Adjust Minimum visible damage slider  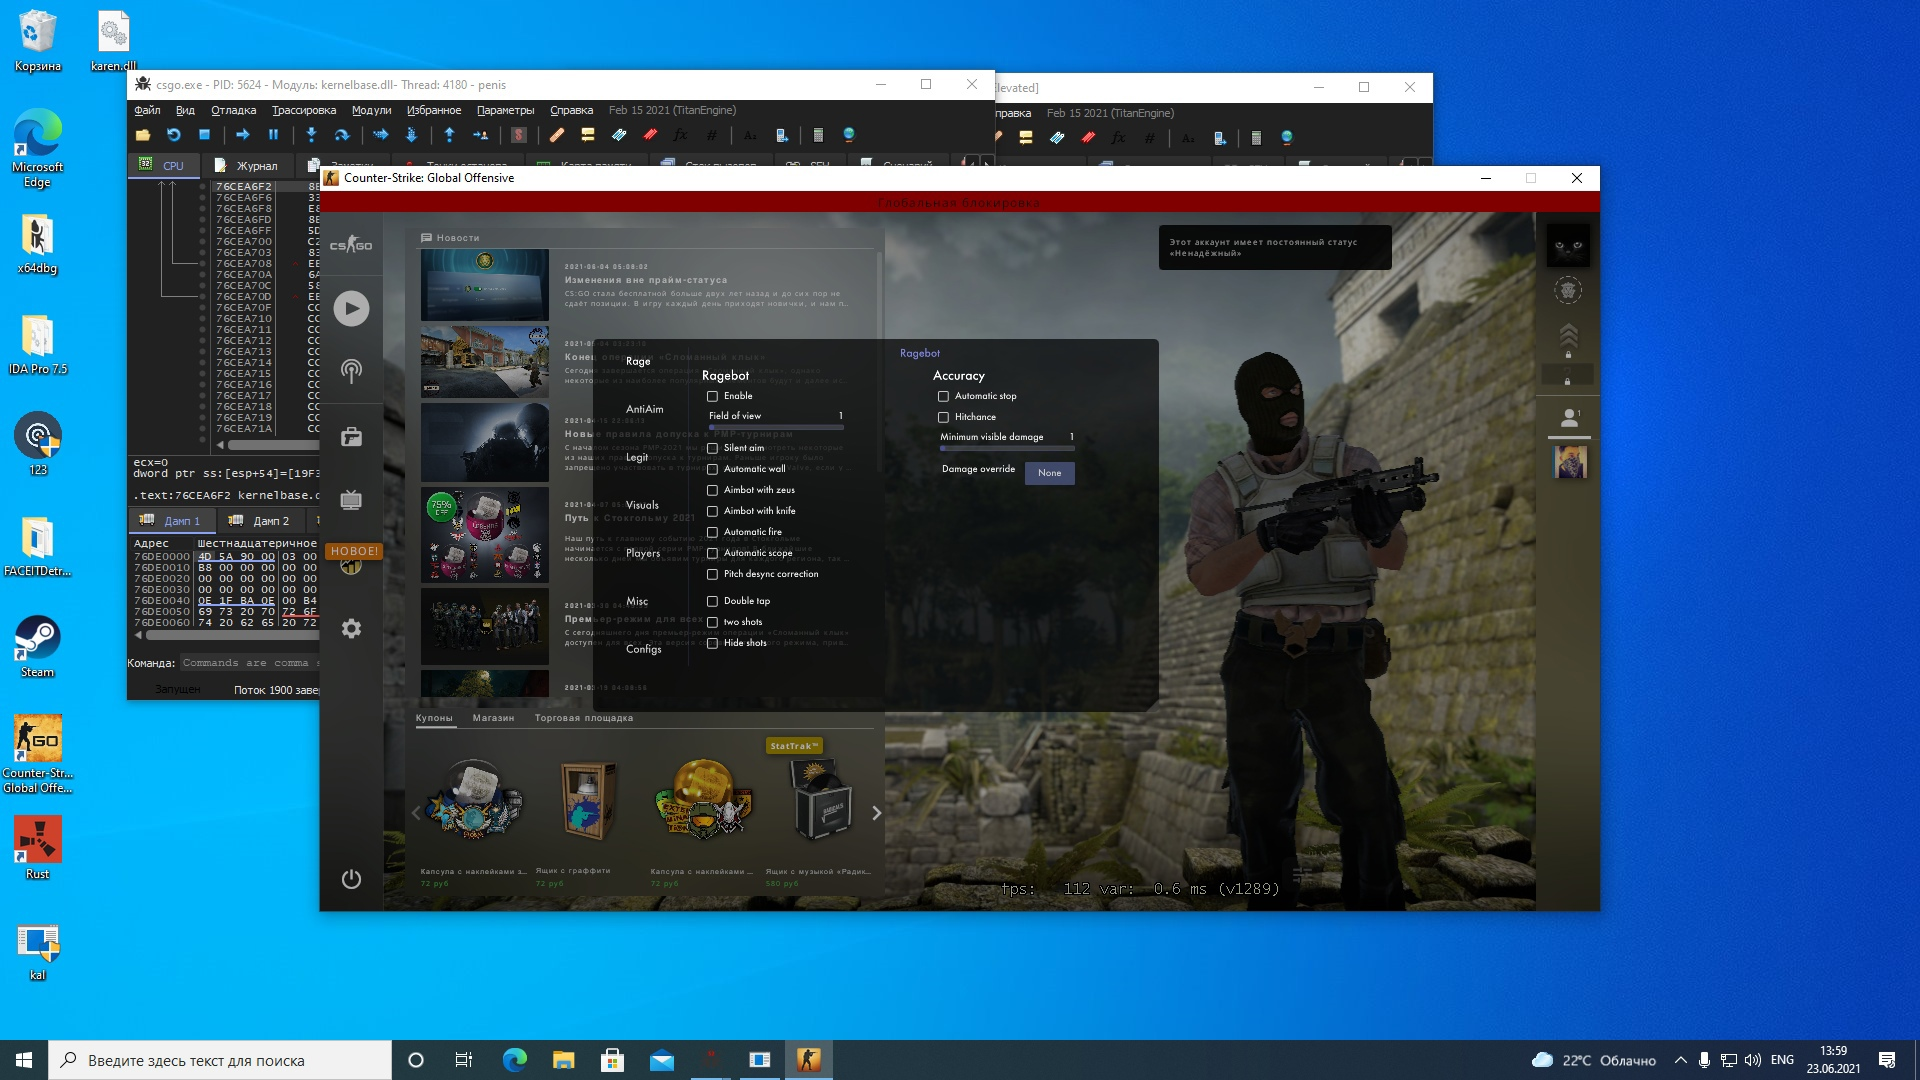1007,448
